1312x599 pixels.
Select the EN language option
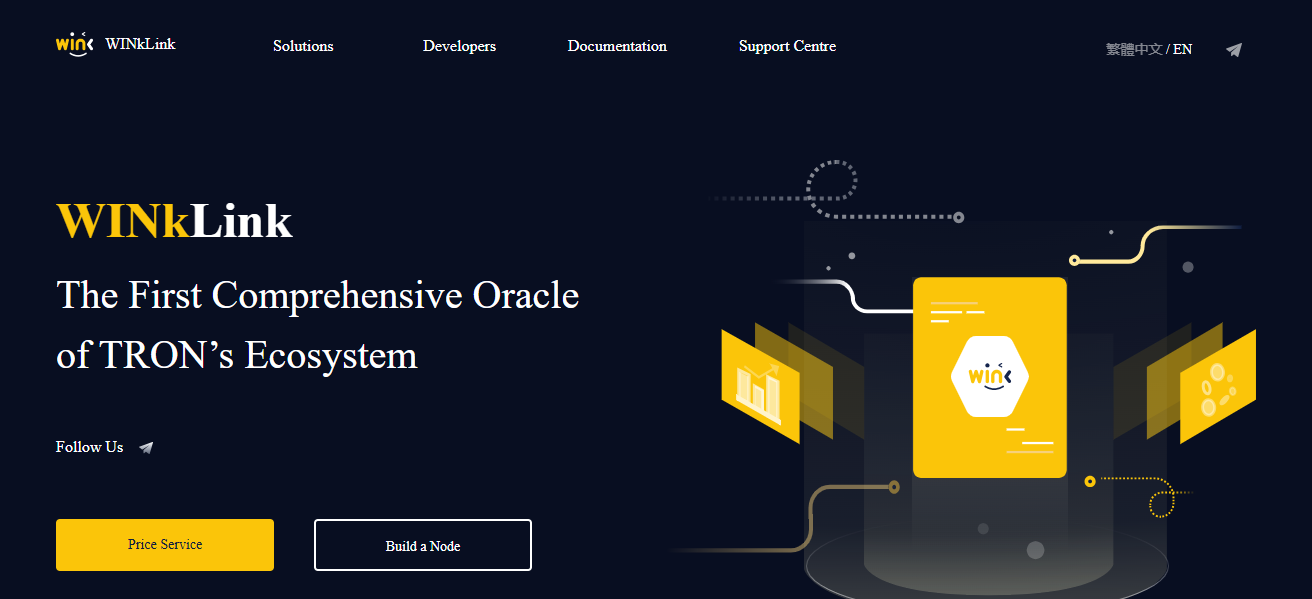click(x=1182, y=49)
